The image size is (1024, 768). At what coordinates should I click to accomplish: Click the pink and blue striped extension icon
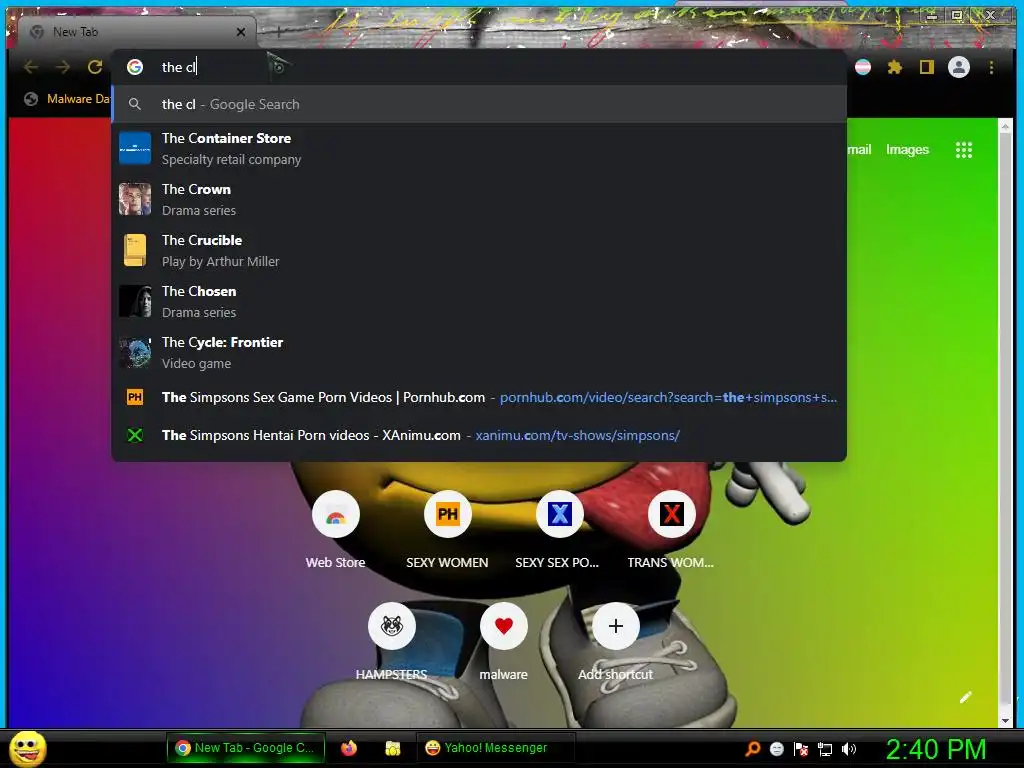click(863, 67)
